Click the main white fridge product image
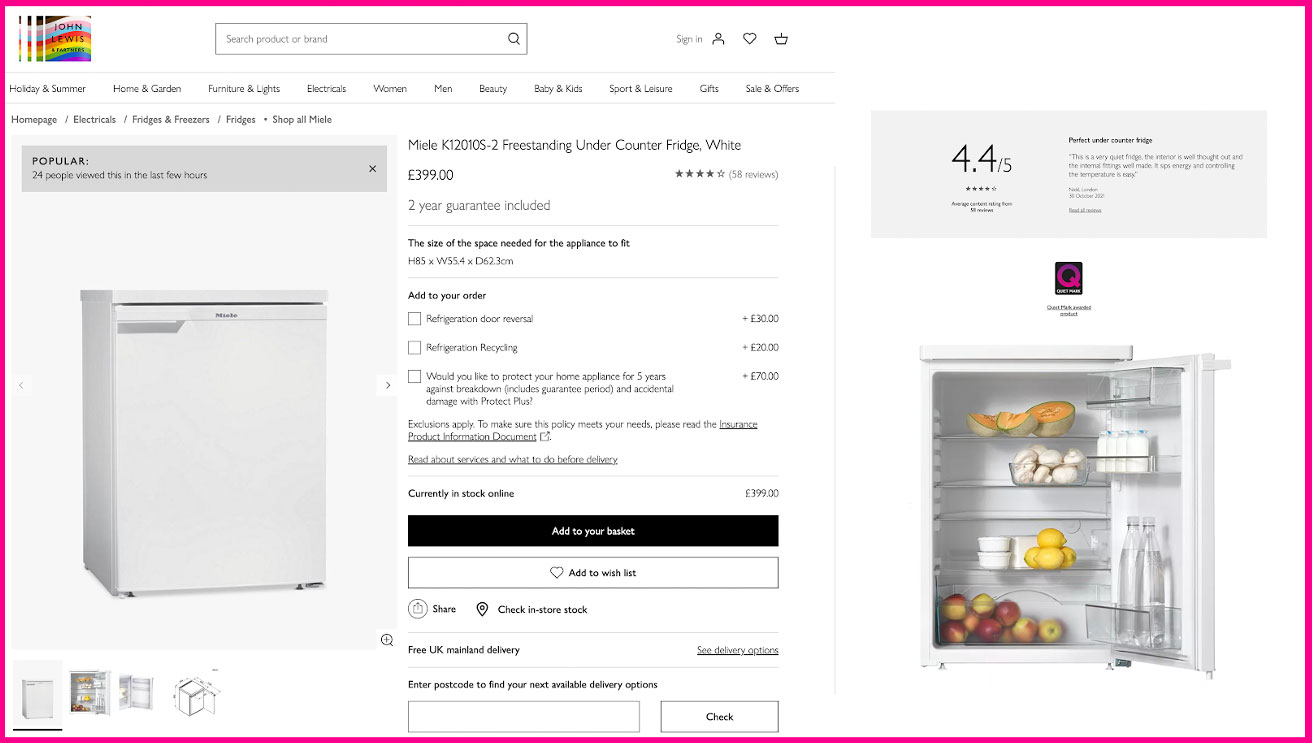 coord(205,443)
